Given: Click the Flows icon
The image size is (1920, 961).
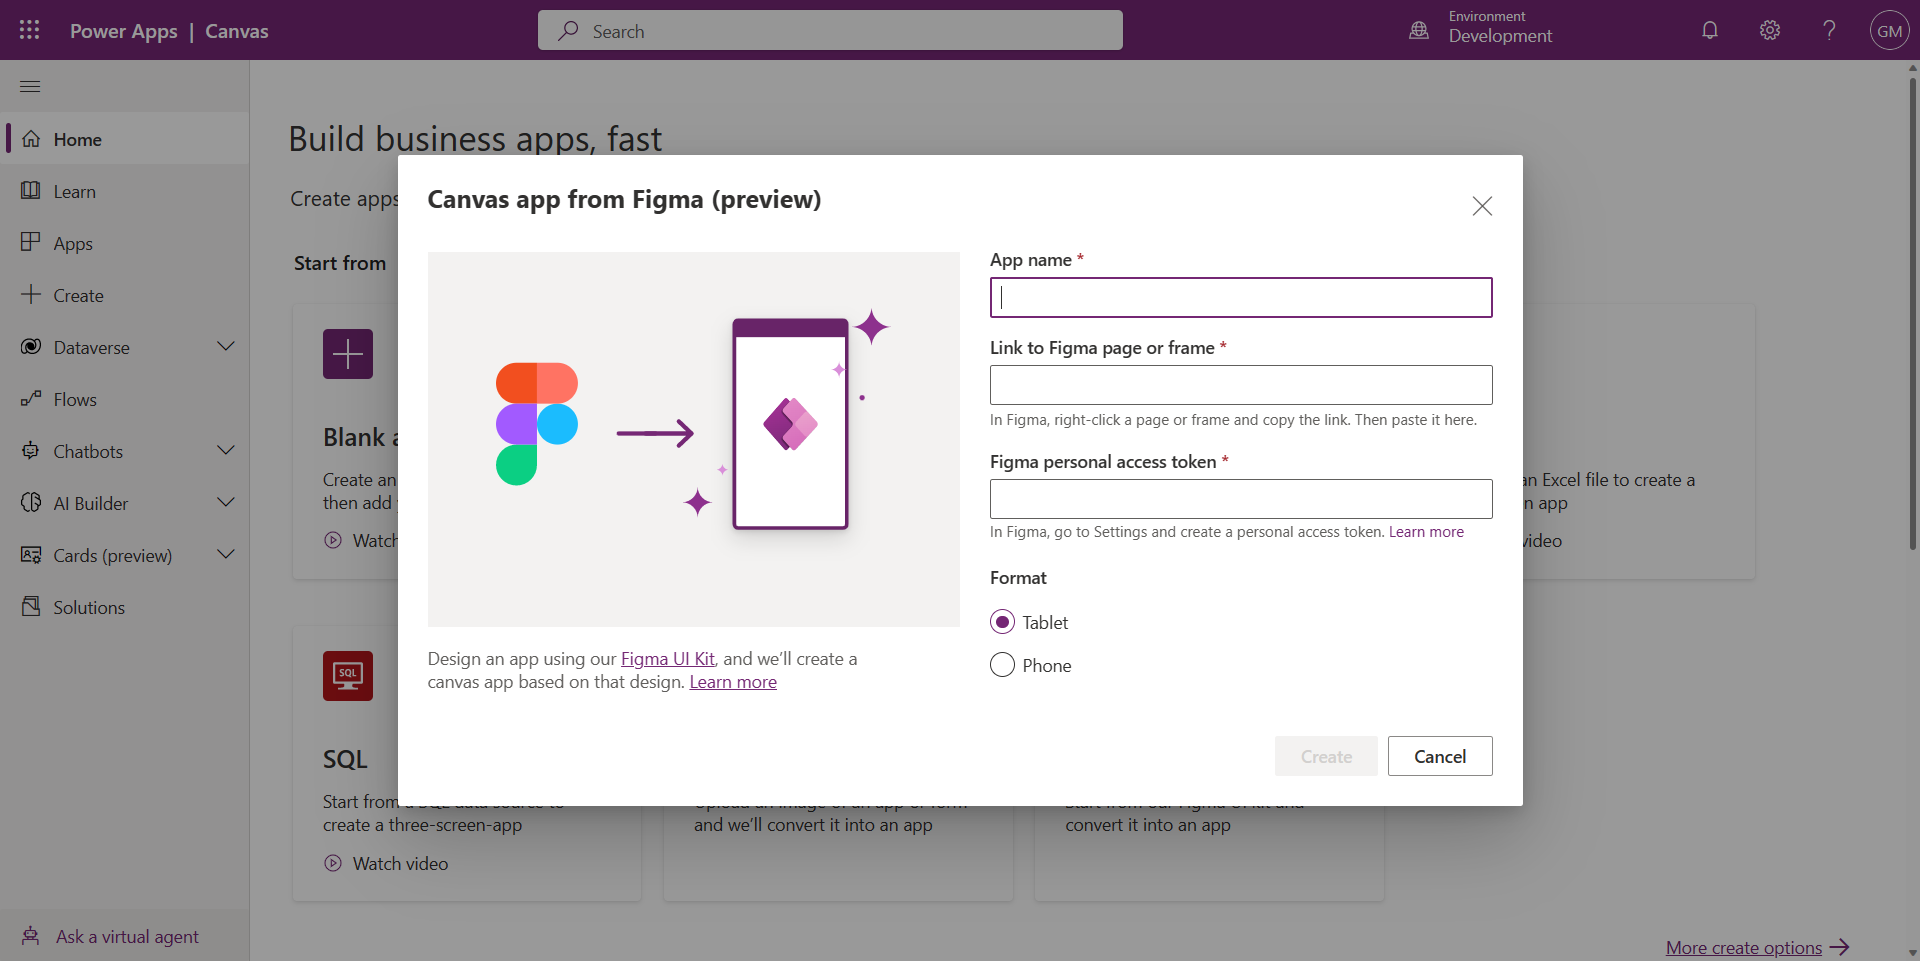Looking at the screenshot, I should pos(31,398).
